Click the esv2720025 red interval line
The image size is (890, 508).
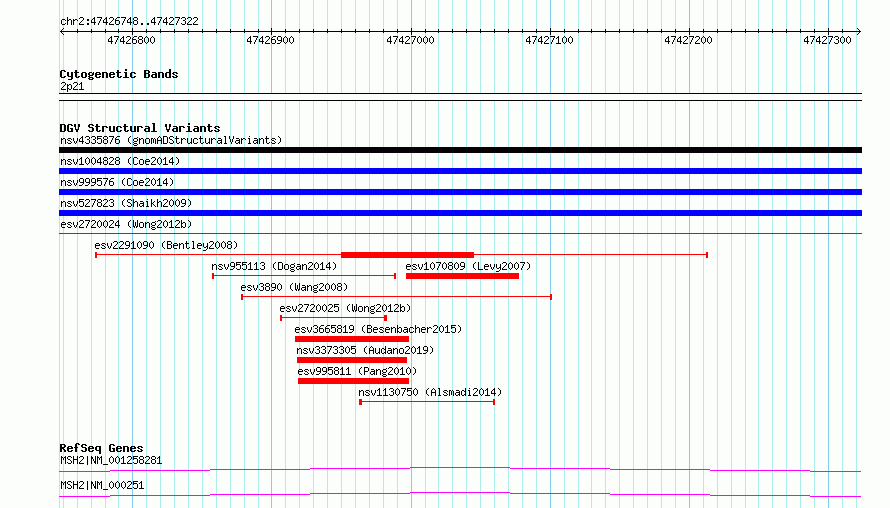click(334, 318)
